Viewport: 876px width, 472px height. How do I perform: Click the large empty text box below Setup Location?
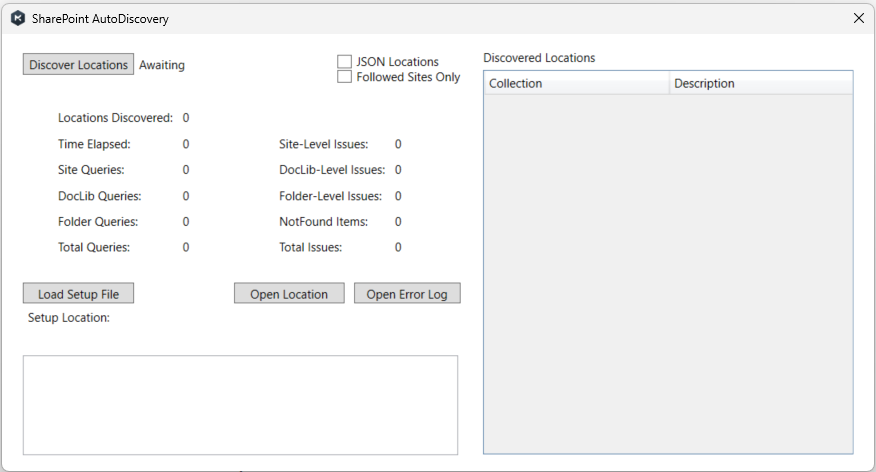pyautogui.click(x=240, y=405)
